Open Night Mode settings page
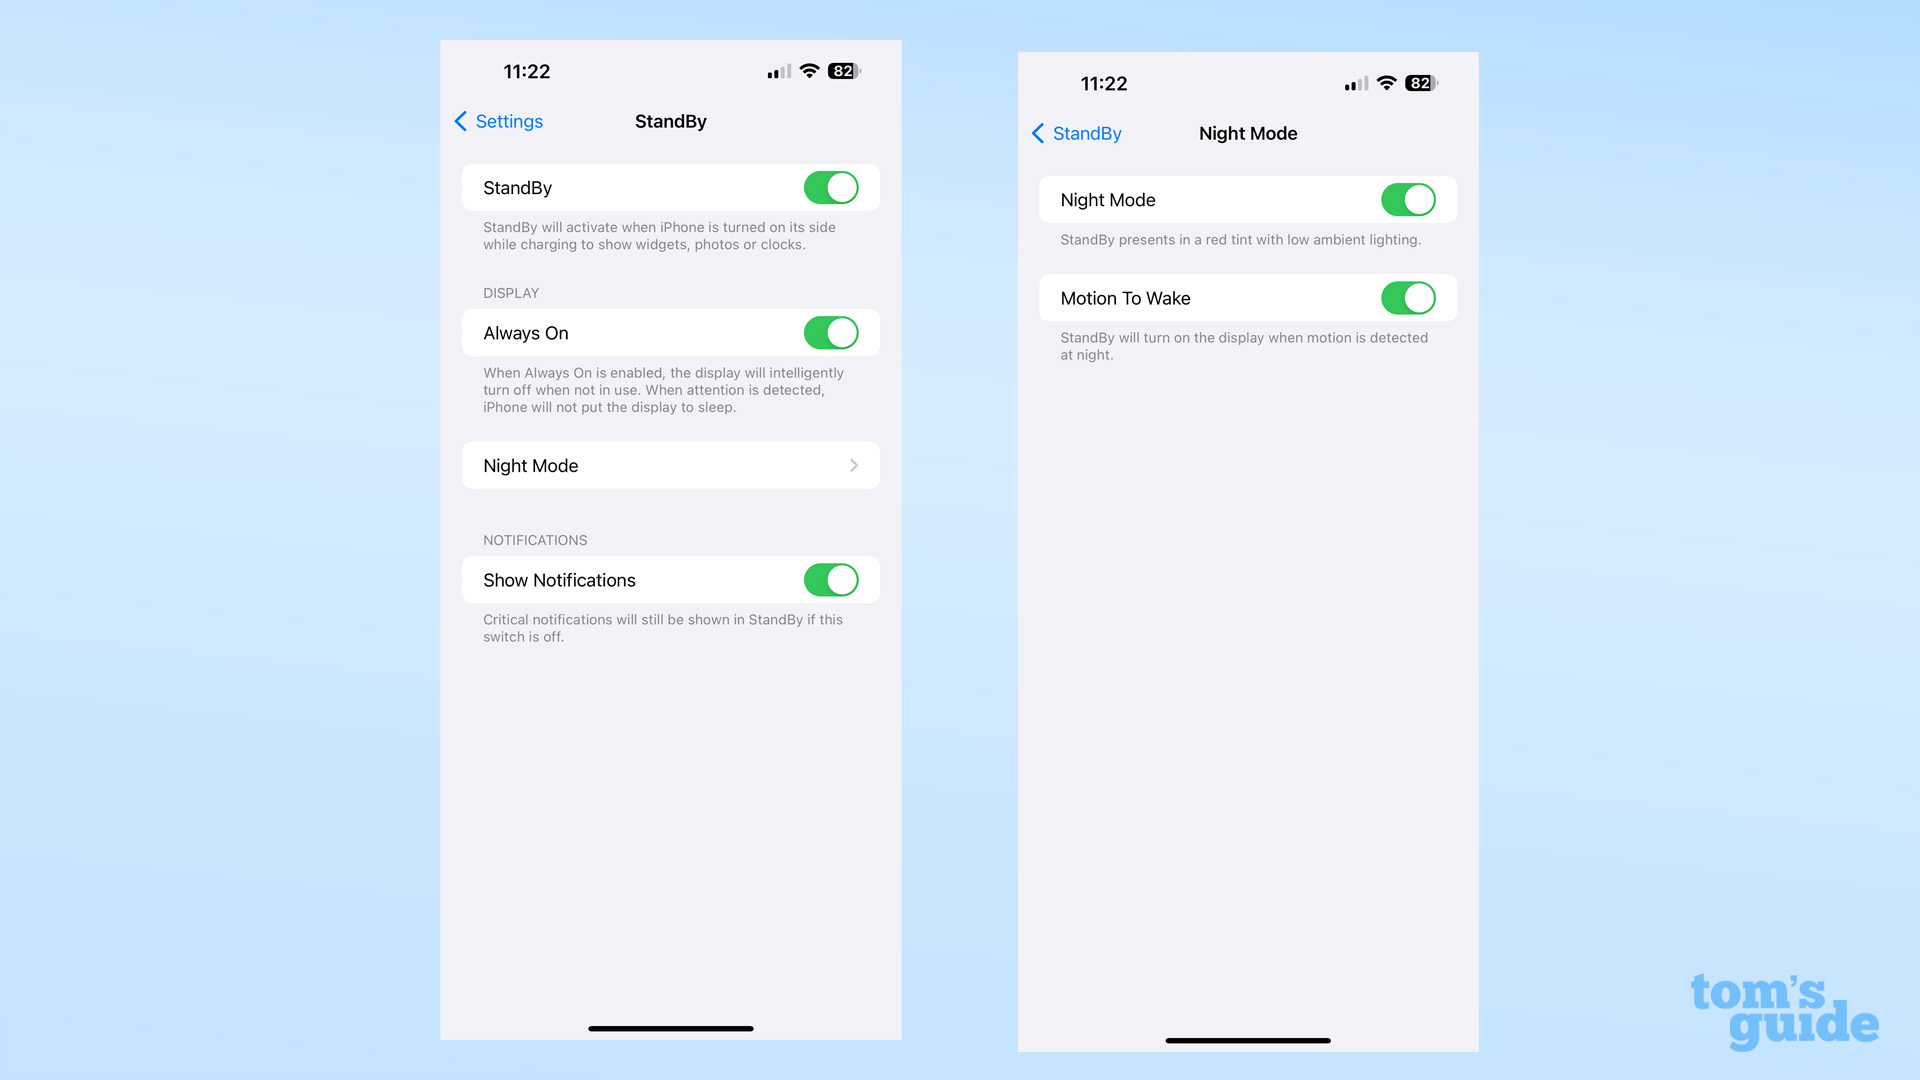 671,464
